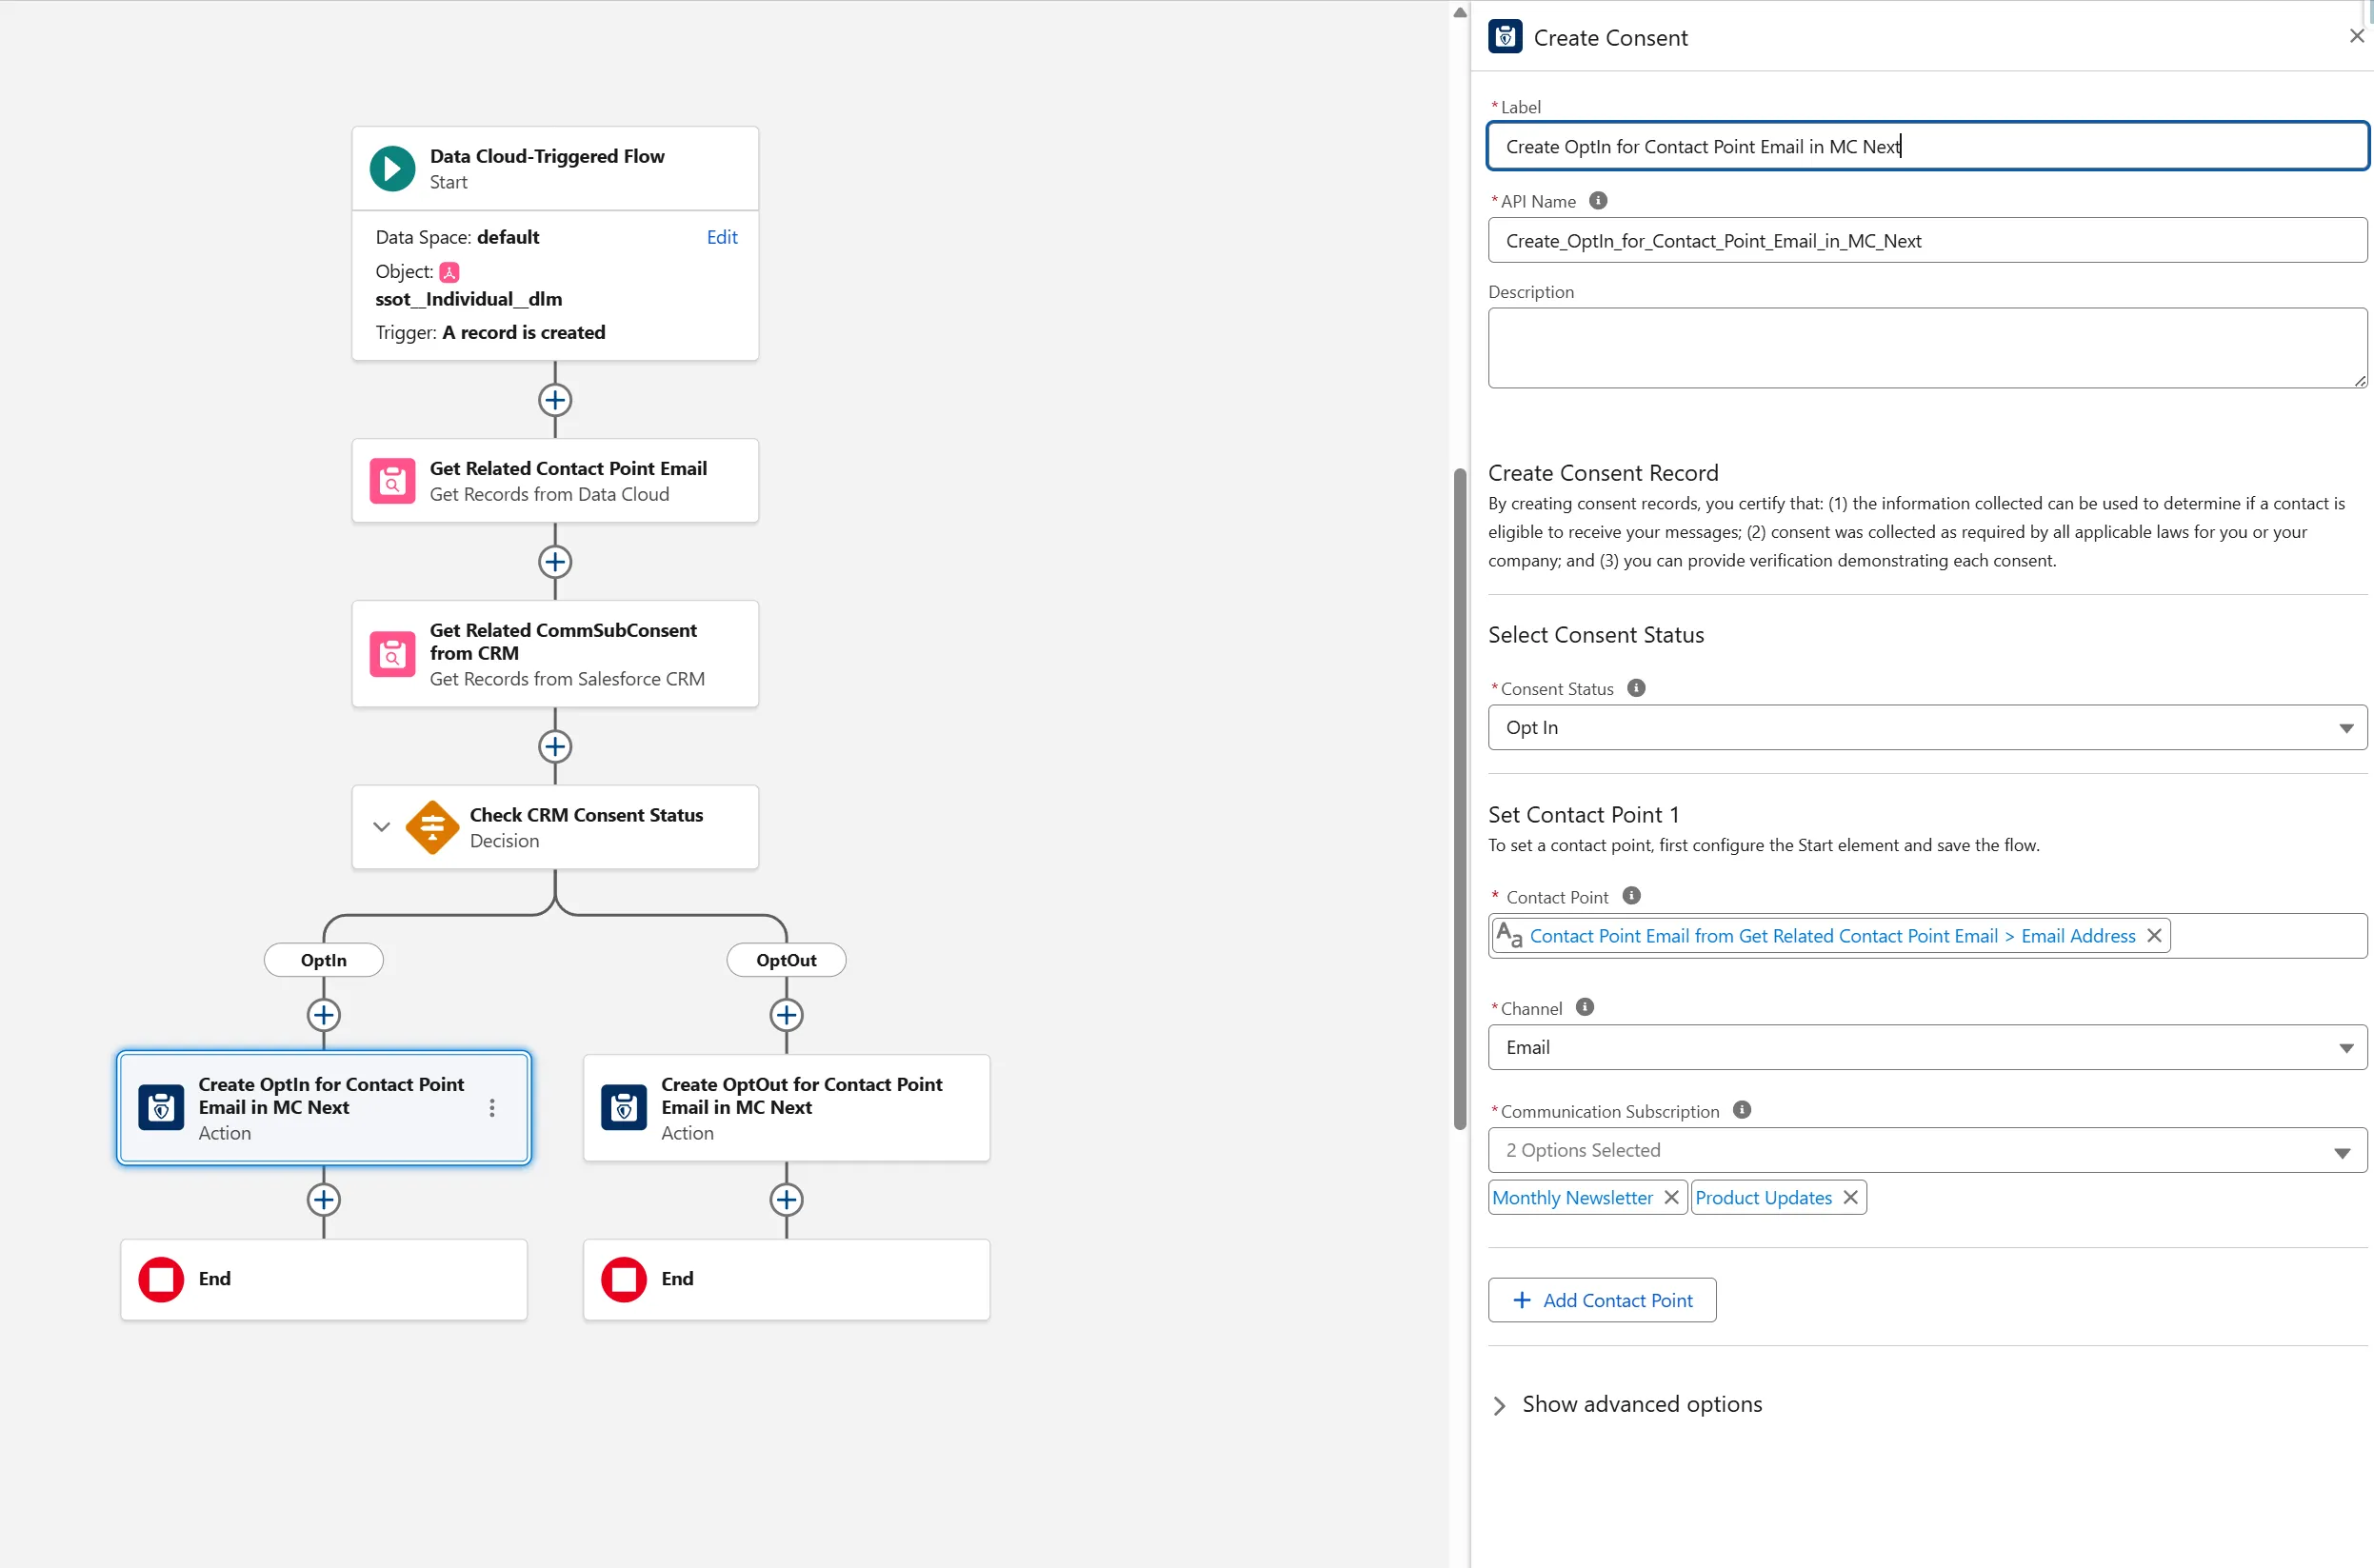Show info tooltip for API Name
This screenshot has width=2374, height=1568.
click(1598, 201)
